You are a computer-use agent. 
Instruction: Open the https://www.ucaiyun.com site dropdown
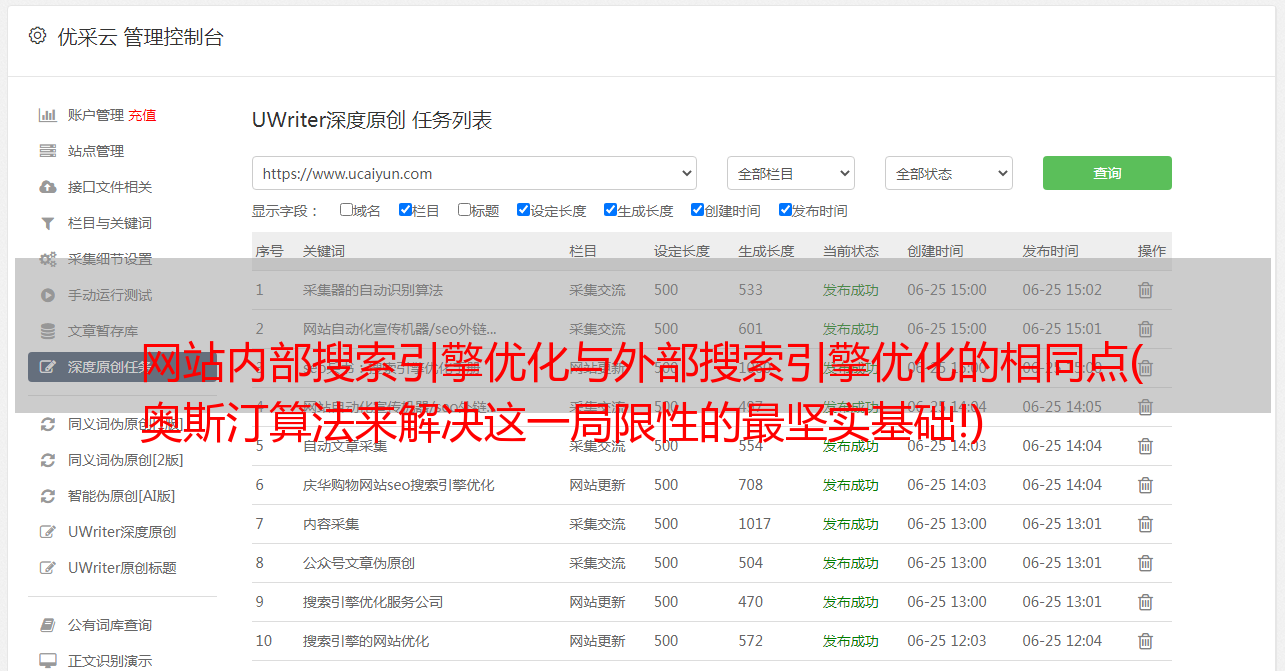[x=475, y=173]
